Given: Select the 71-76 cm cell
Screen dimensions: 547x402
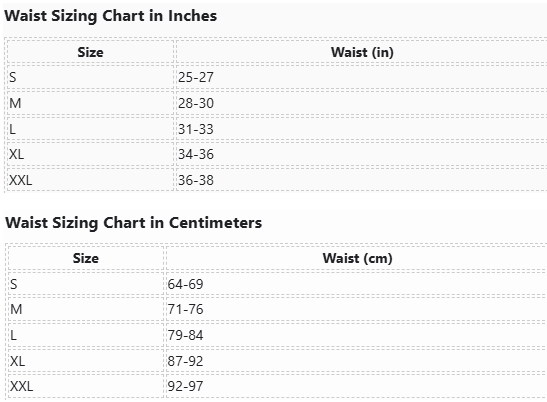Looking at the screenshot, I should pyautogui.click(x=185, y=309).
